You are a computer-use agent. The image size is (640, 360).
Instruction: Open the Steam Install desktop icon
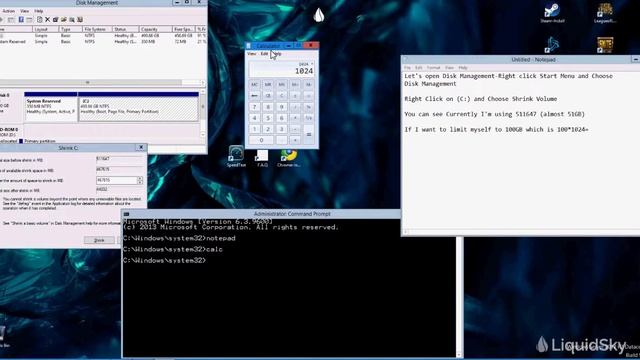552,13
